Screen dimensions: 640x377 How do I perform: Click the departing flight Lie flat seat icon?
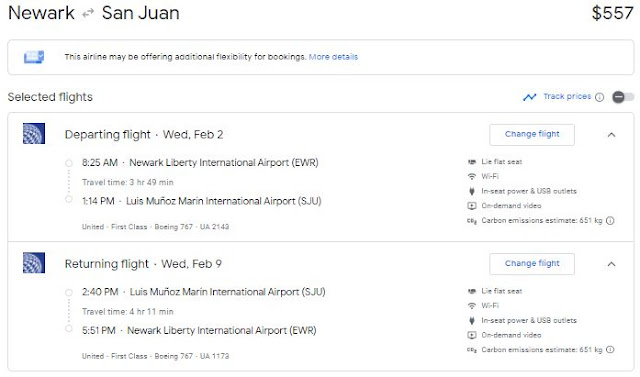[472, 162]
